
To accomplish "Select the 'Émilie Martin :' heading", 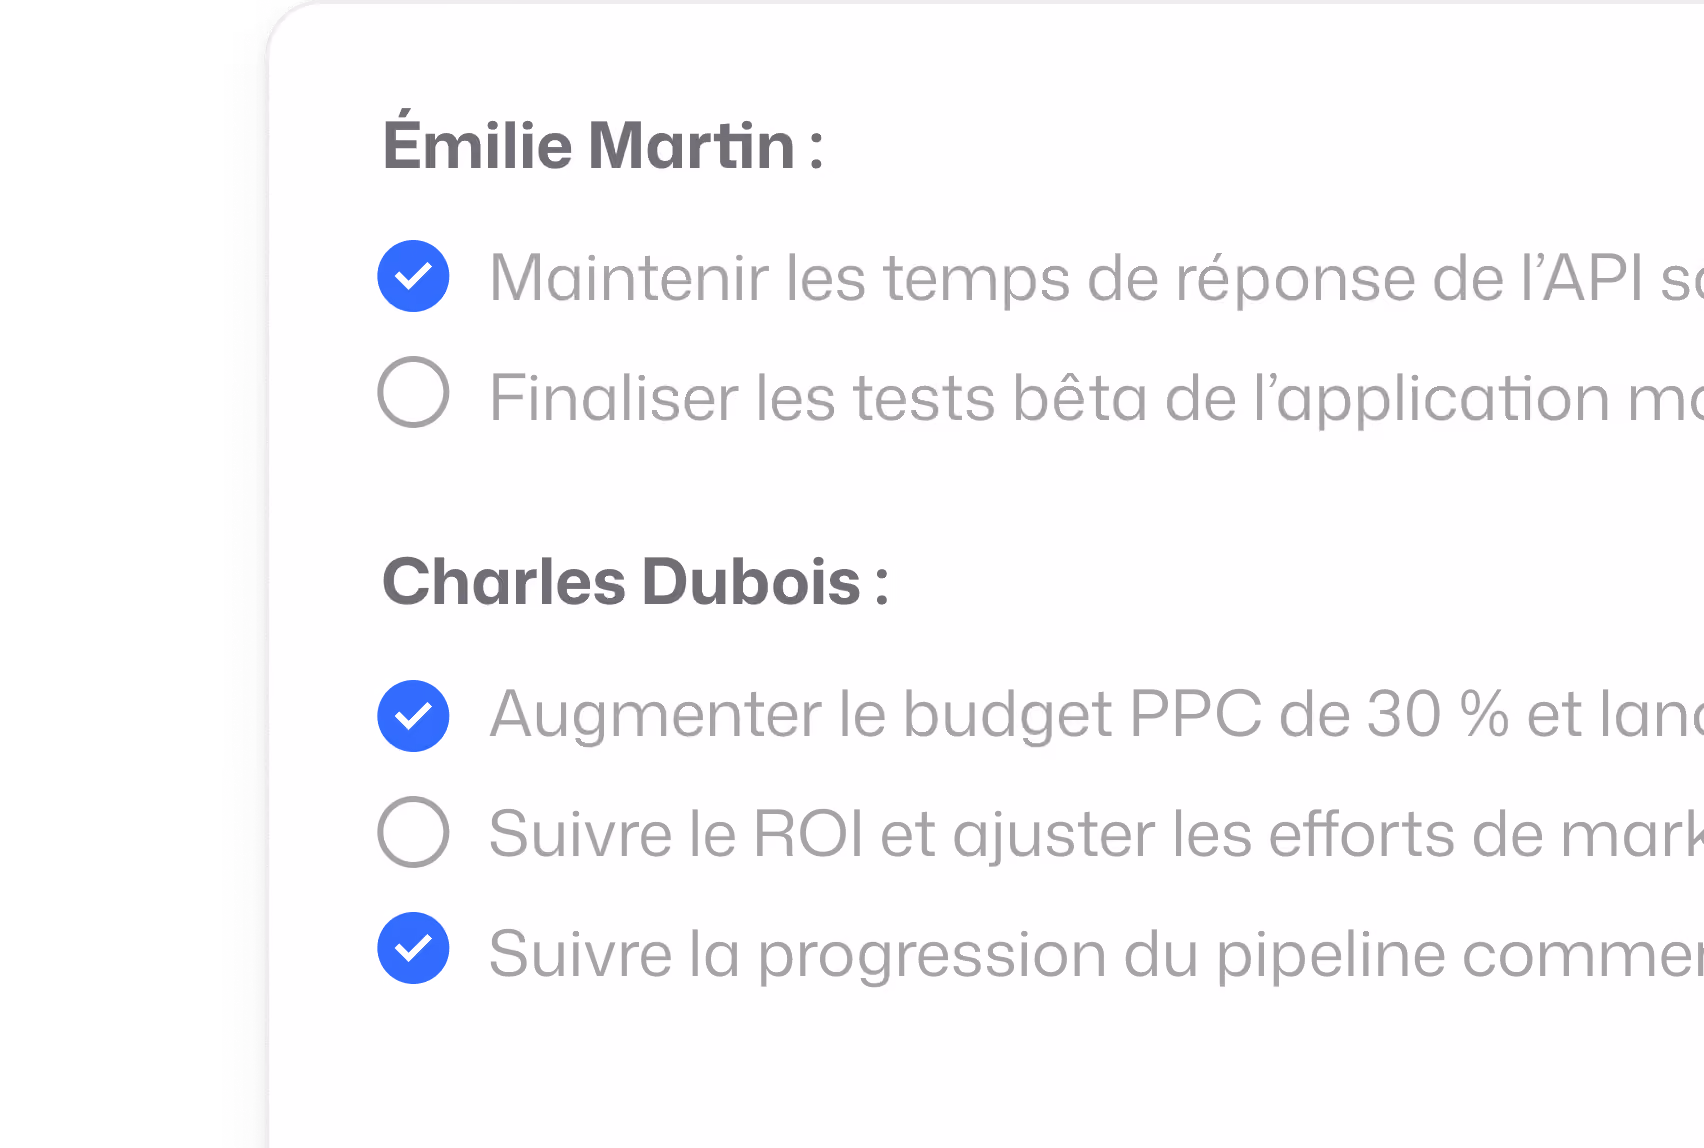I will point(603,145).
